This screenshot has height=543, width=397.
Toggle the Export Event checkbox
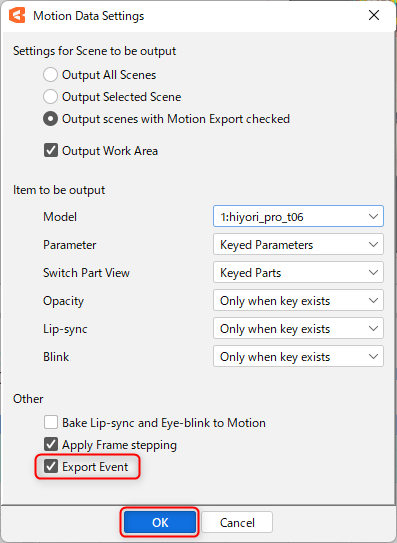(x=51, y=466)
